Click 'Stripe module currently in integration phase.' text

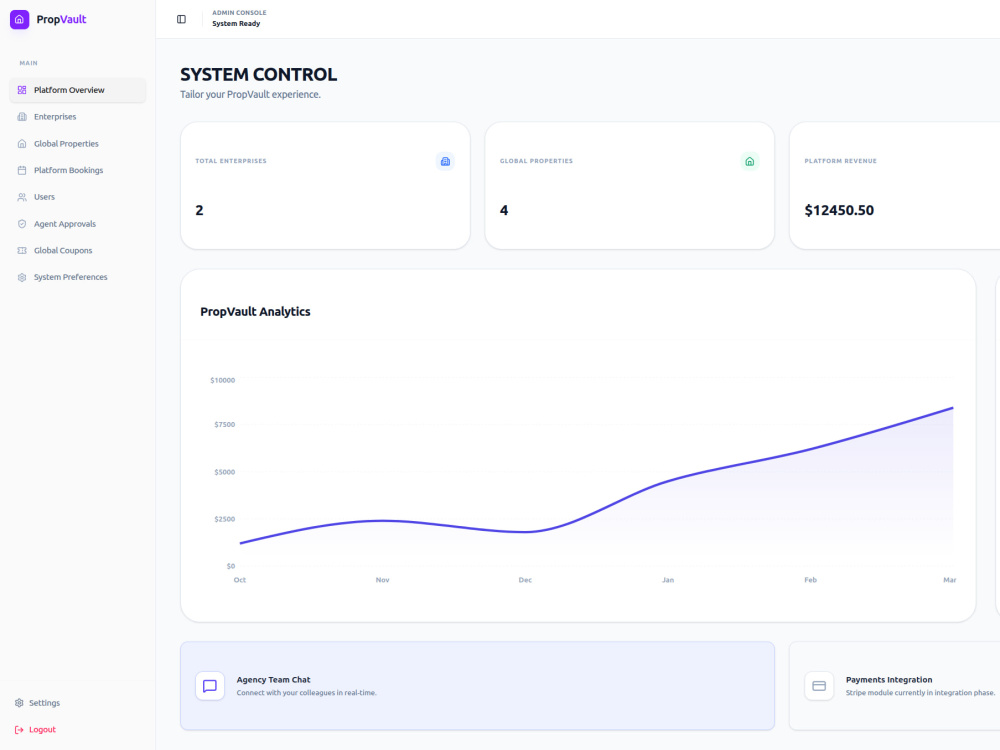(920, 693)
